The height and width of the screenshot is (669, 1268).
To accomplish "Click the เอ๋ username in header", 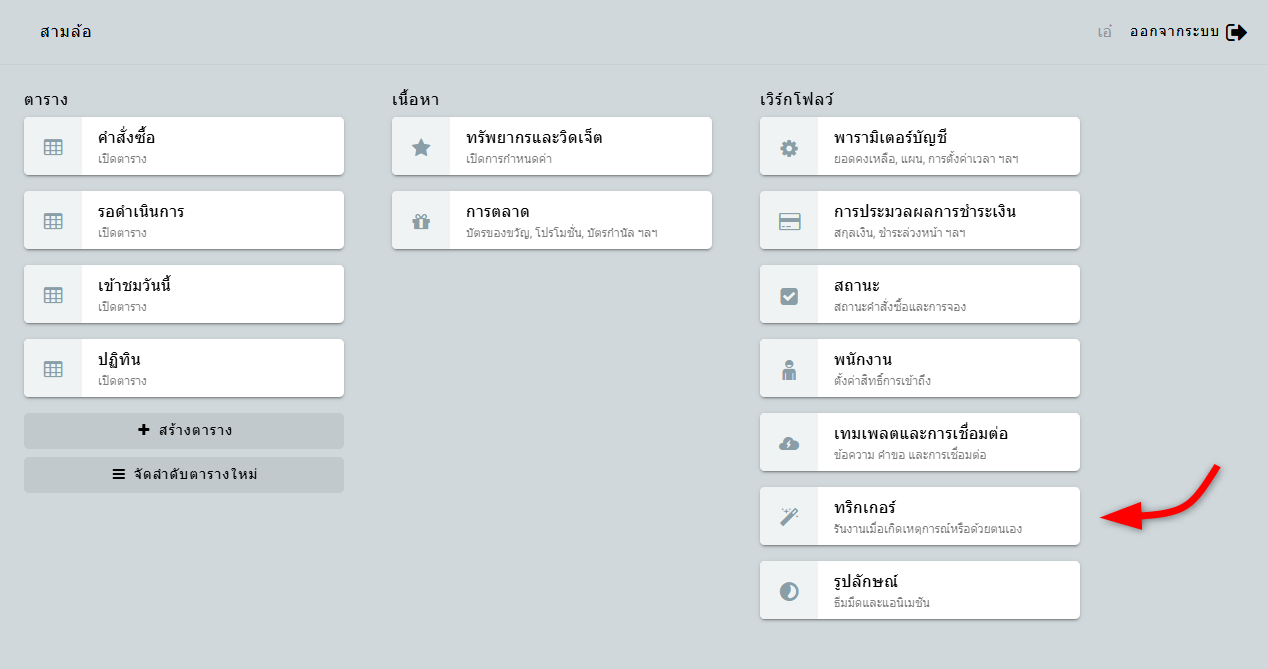I will [x=1105, y=32].
